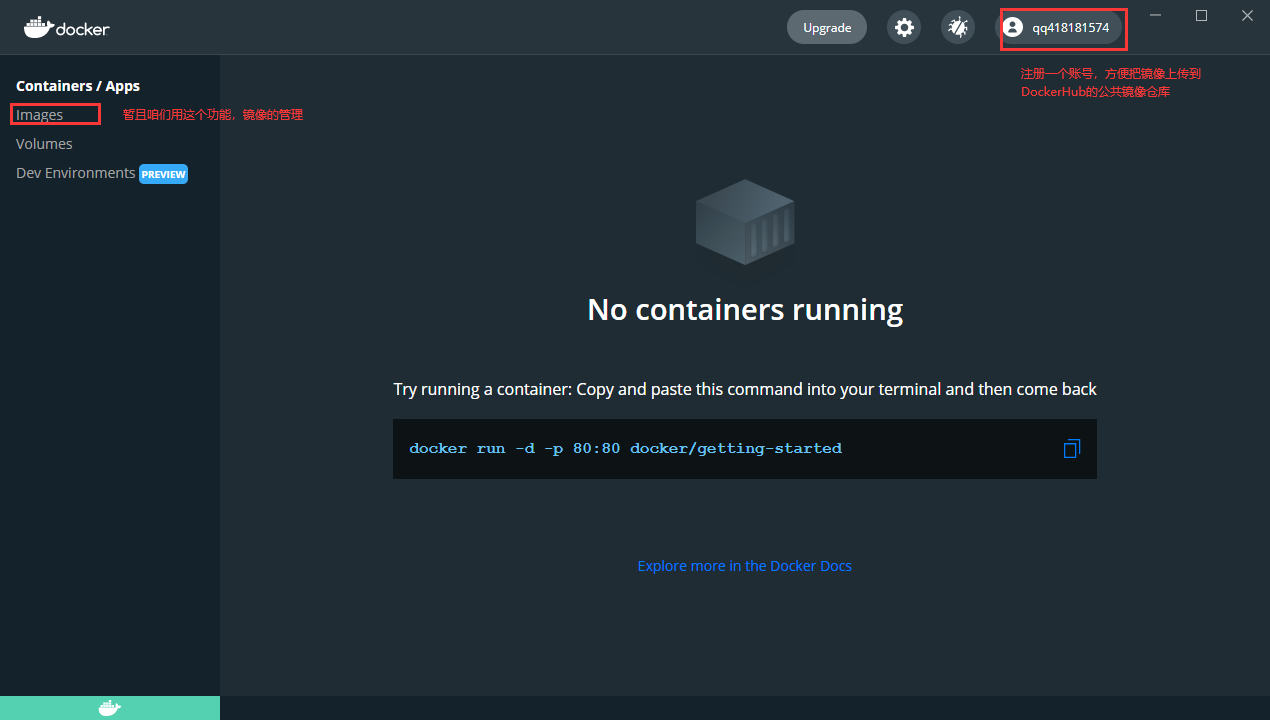Close the Docker Desktop window
The width and height of the screenshot is (1270, 720).
[1248, 15]
